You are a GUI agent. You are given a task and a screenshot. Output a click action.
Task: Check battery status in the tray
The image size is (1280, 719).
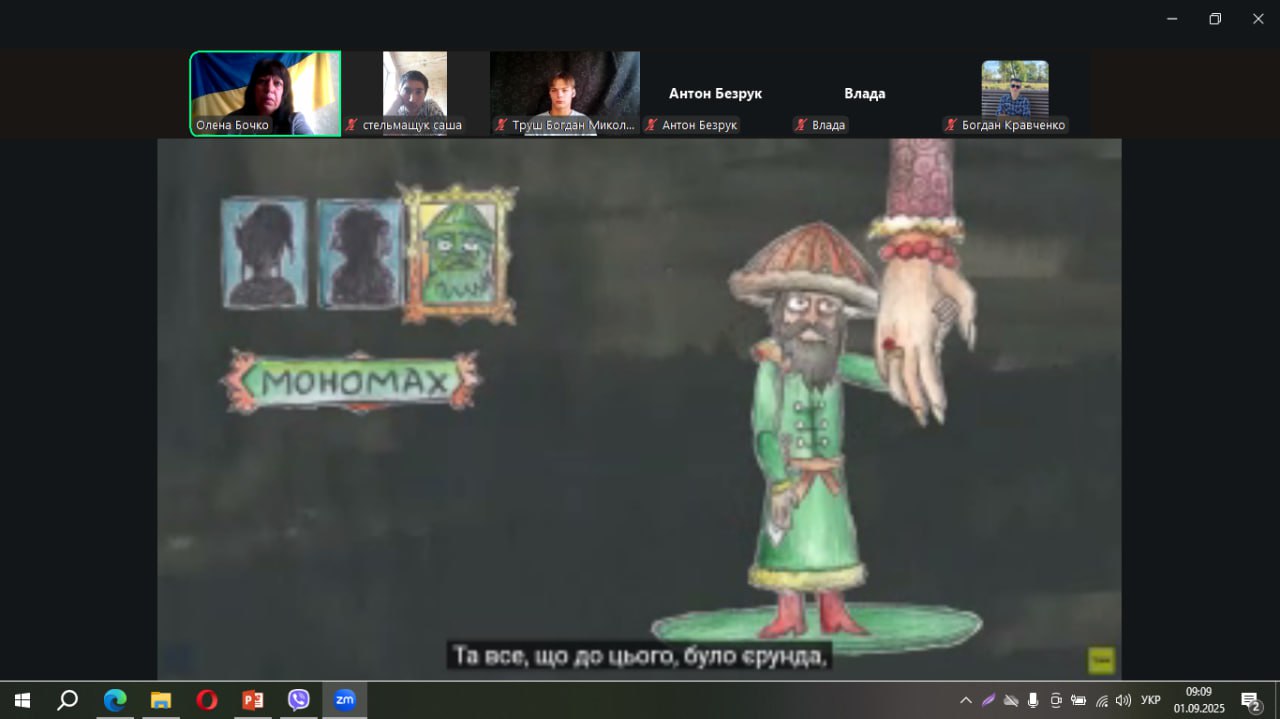click(x=1078, y=700)
